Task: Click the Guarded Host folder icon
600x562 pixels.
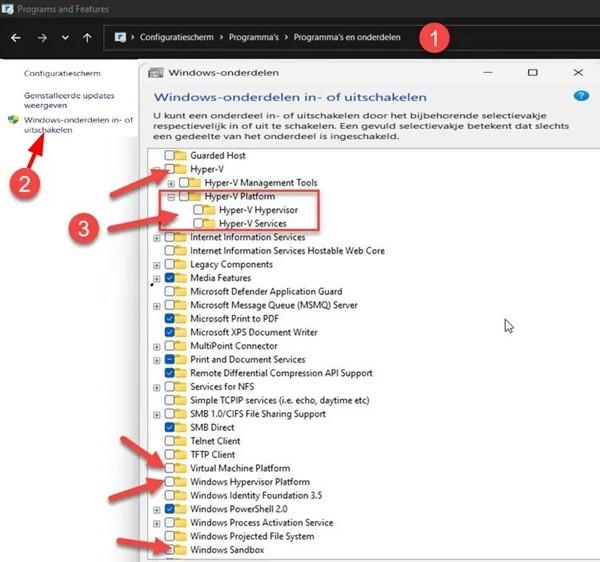Action: [181, 155]
